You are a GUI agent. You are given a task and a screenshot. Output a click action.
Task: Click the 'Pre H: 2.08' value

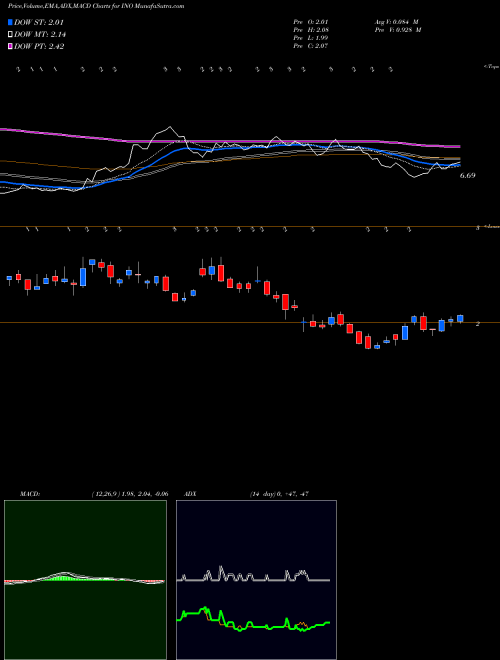311,30
